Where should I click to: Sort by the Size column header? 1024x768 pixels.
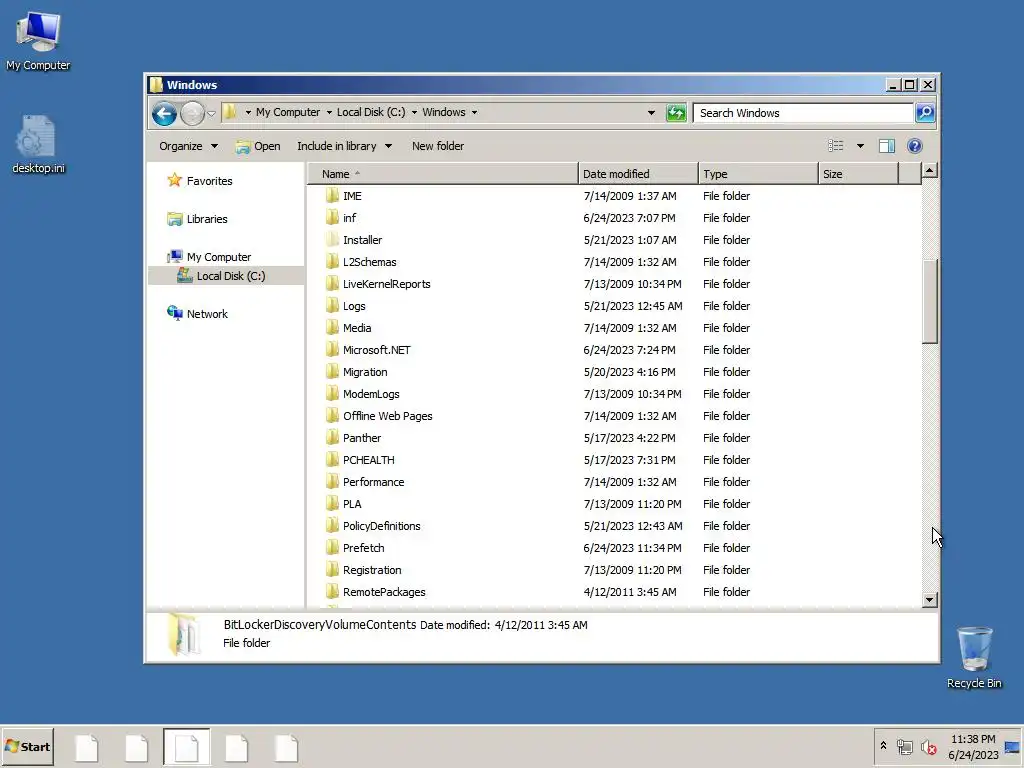point(858,174)
